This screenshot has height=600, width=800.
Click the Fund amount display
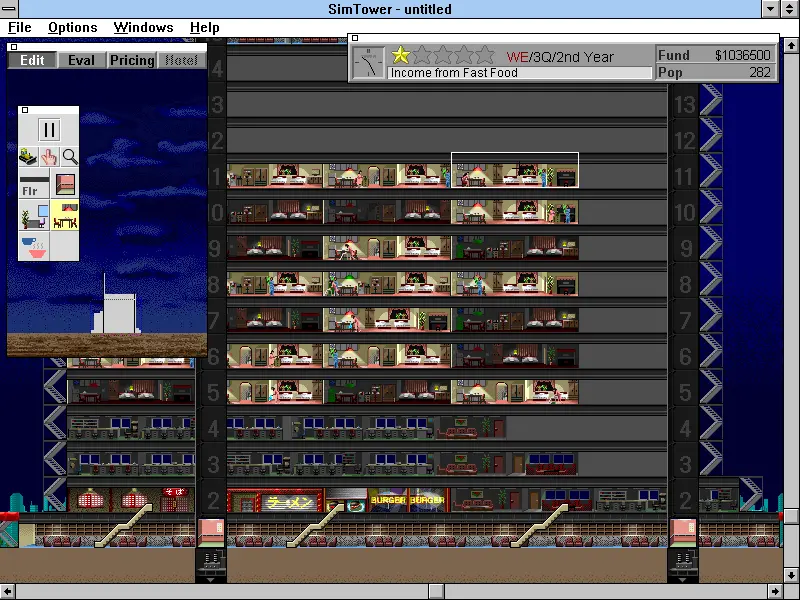point(742,55)
